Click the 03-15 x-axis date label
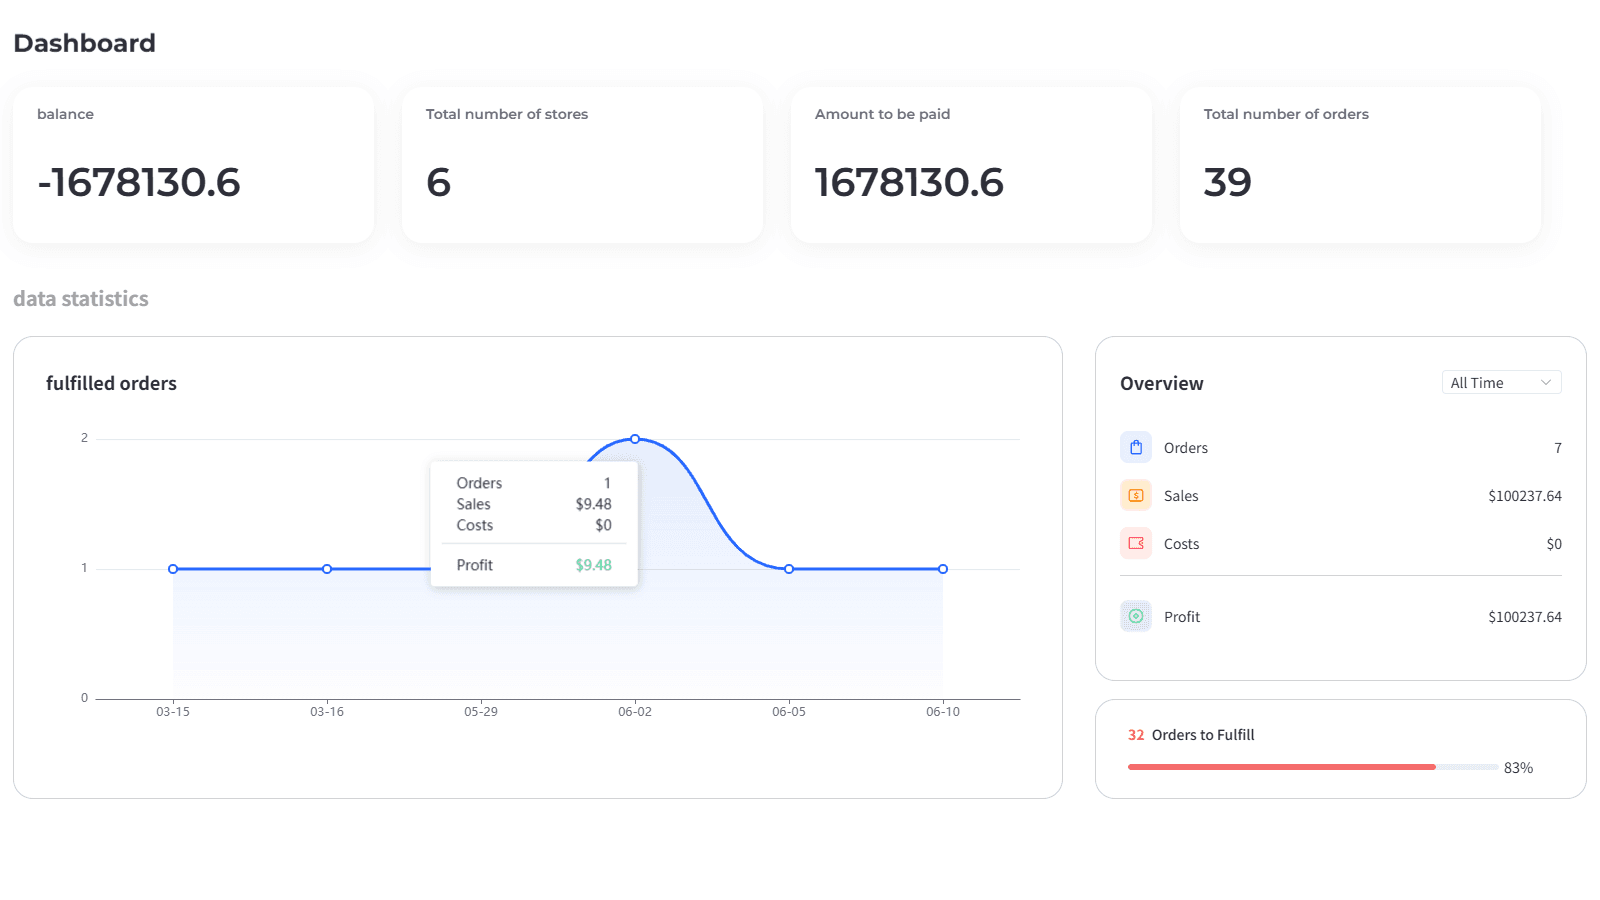The width and height of the screenshot is (1600, 900). pos(173,712)
